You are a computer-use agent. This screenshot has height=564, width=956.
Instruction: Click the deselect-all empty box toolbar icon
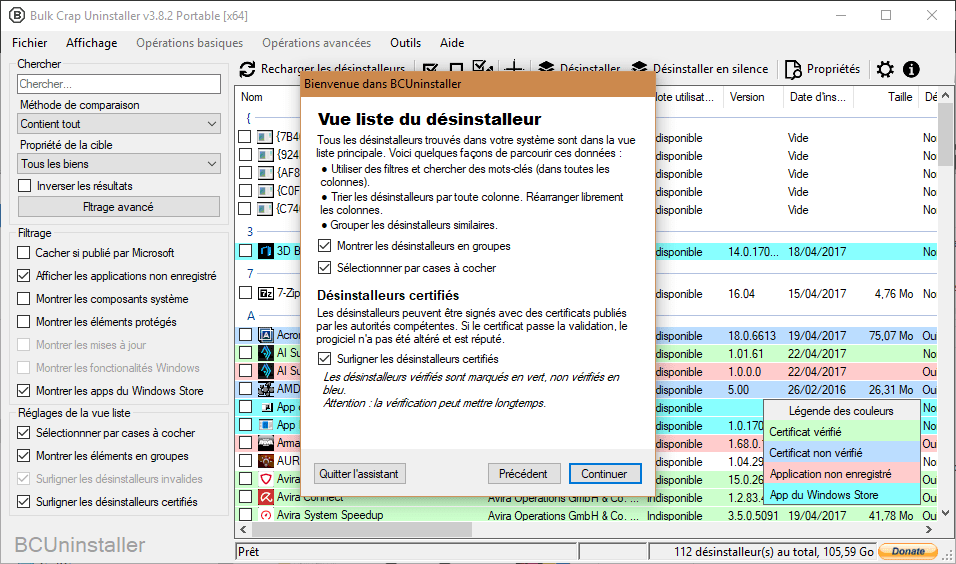click(x=456, y=69)
